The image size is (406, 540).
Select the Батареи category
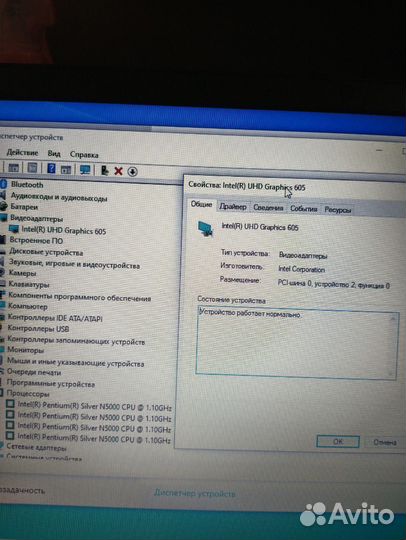(24, 207)
